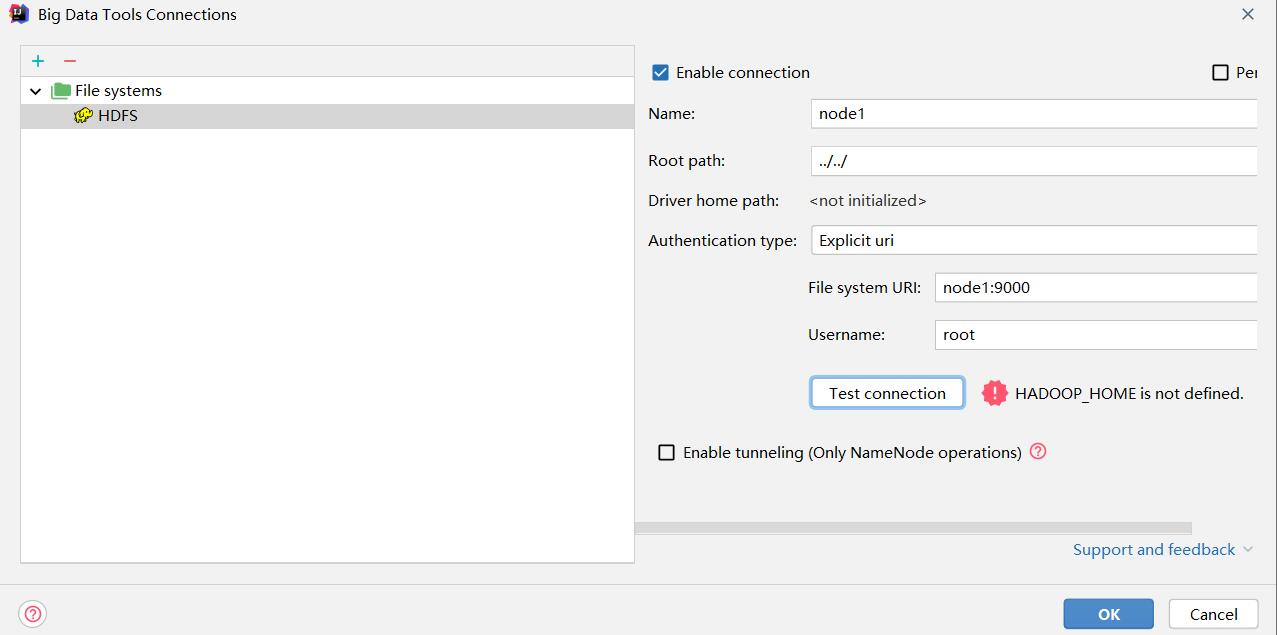Enable tunneling for NameNode operations
Image resolution: width=1277 pixels, height=635 pixels.
(666, 452)
